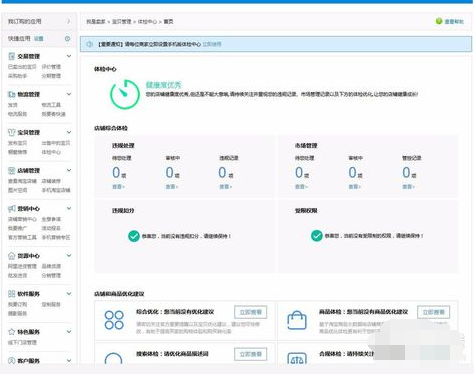Click 查看 under 市场管理 审核中
This screenshot has height=377, width=474.
click(354, 187)
